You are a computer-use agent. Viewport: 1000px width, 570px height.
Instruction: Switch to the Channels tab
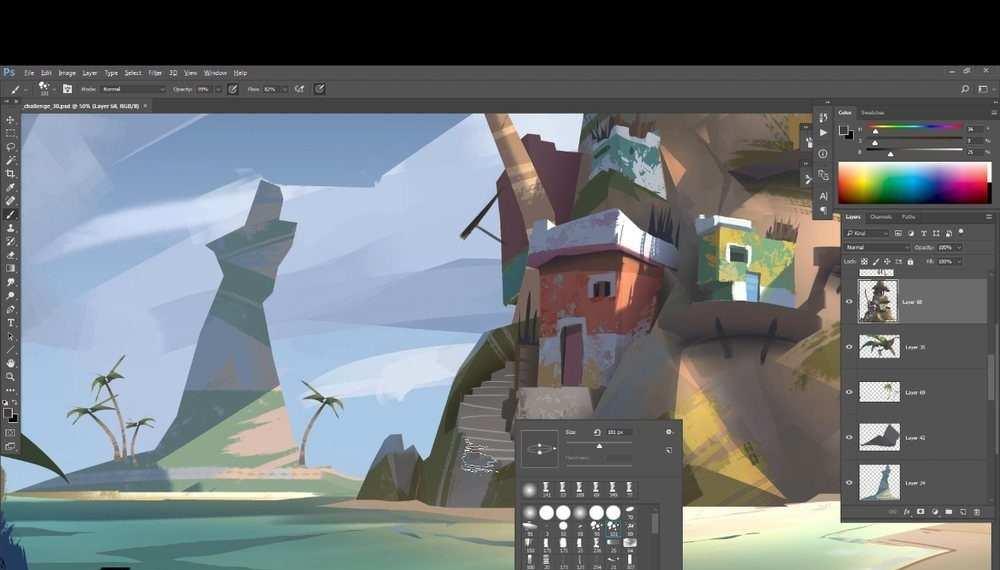(881, 217)
